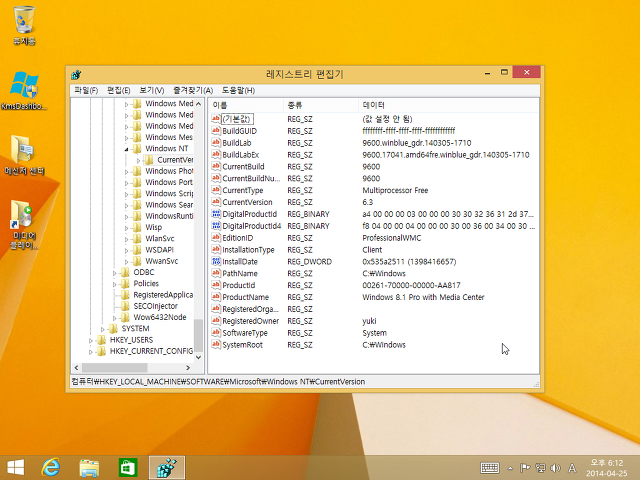Click the BuildLabEx string value icon

coord(216,154)
